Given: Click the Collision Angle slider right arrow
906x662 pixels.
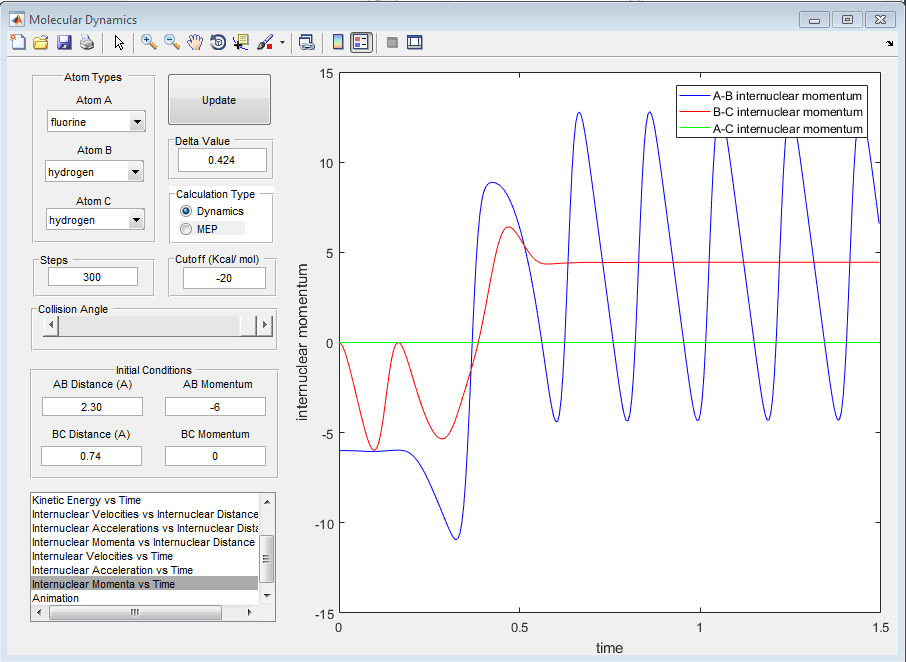Looking at the screenshot, I should [x=265, y=325].
